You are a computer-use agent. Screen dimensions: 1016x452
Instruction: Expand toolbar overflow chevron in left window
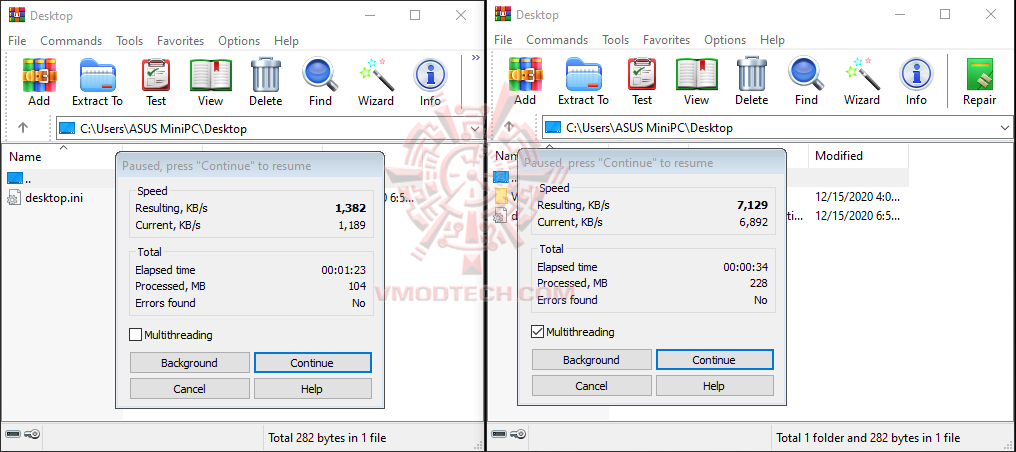pos(476,58)
